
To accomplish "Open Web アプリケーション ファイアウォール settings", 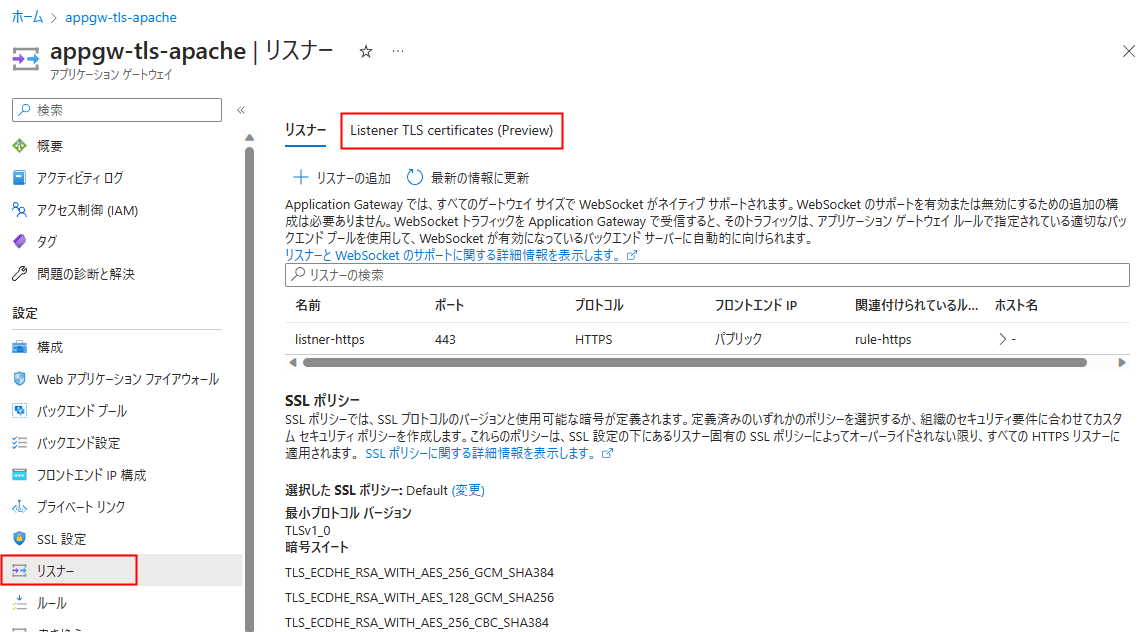I will pos(127,379).
